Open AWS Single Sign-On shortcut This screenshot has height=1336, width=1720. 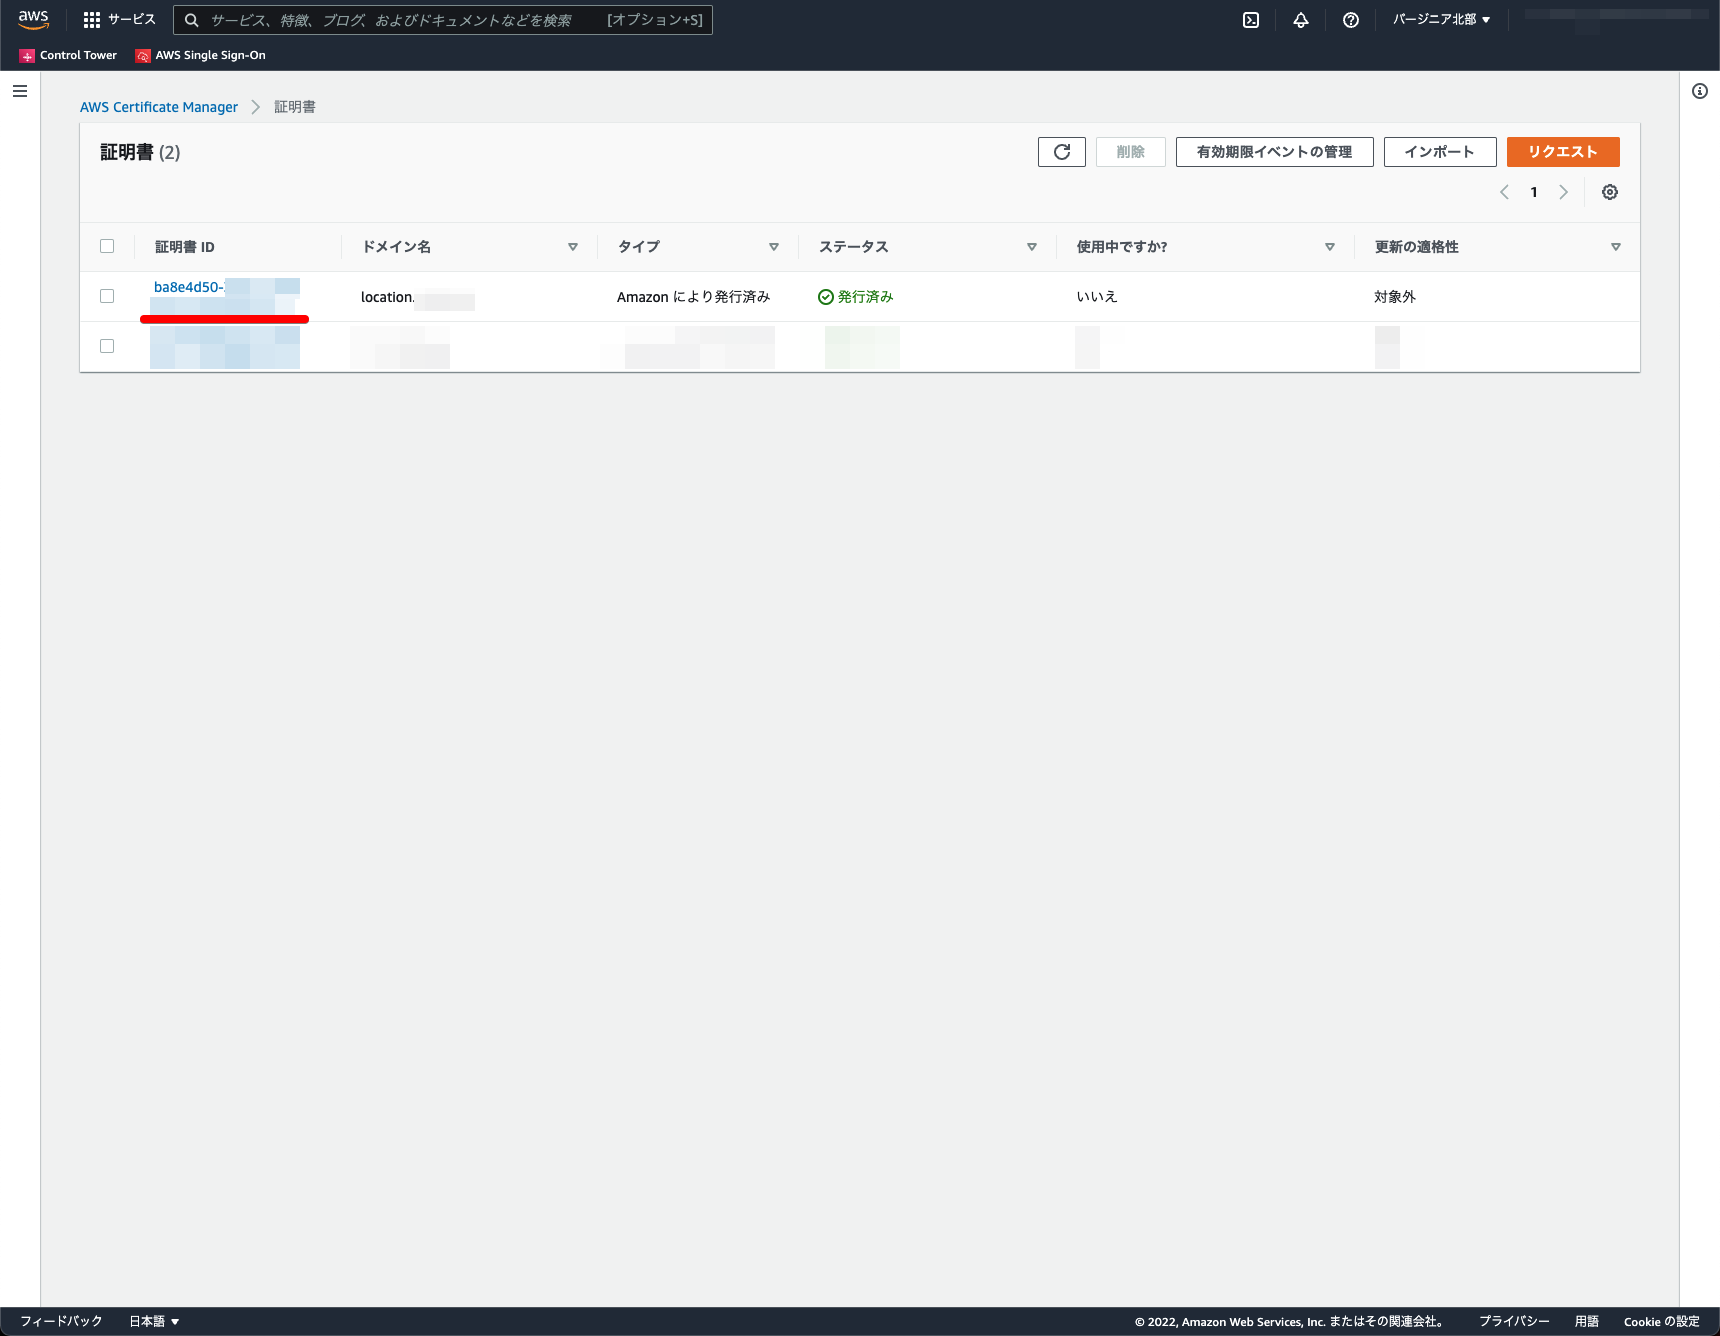pos(201,55)
